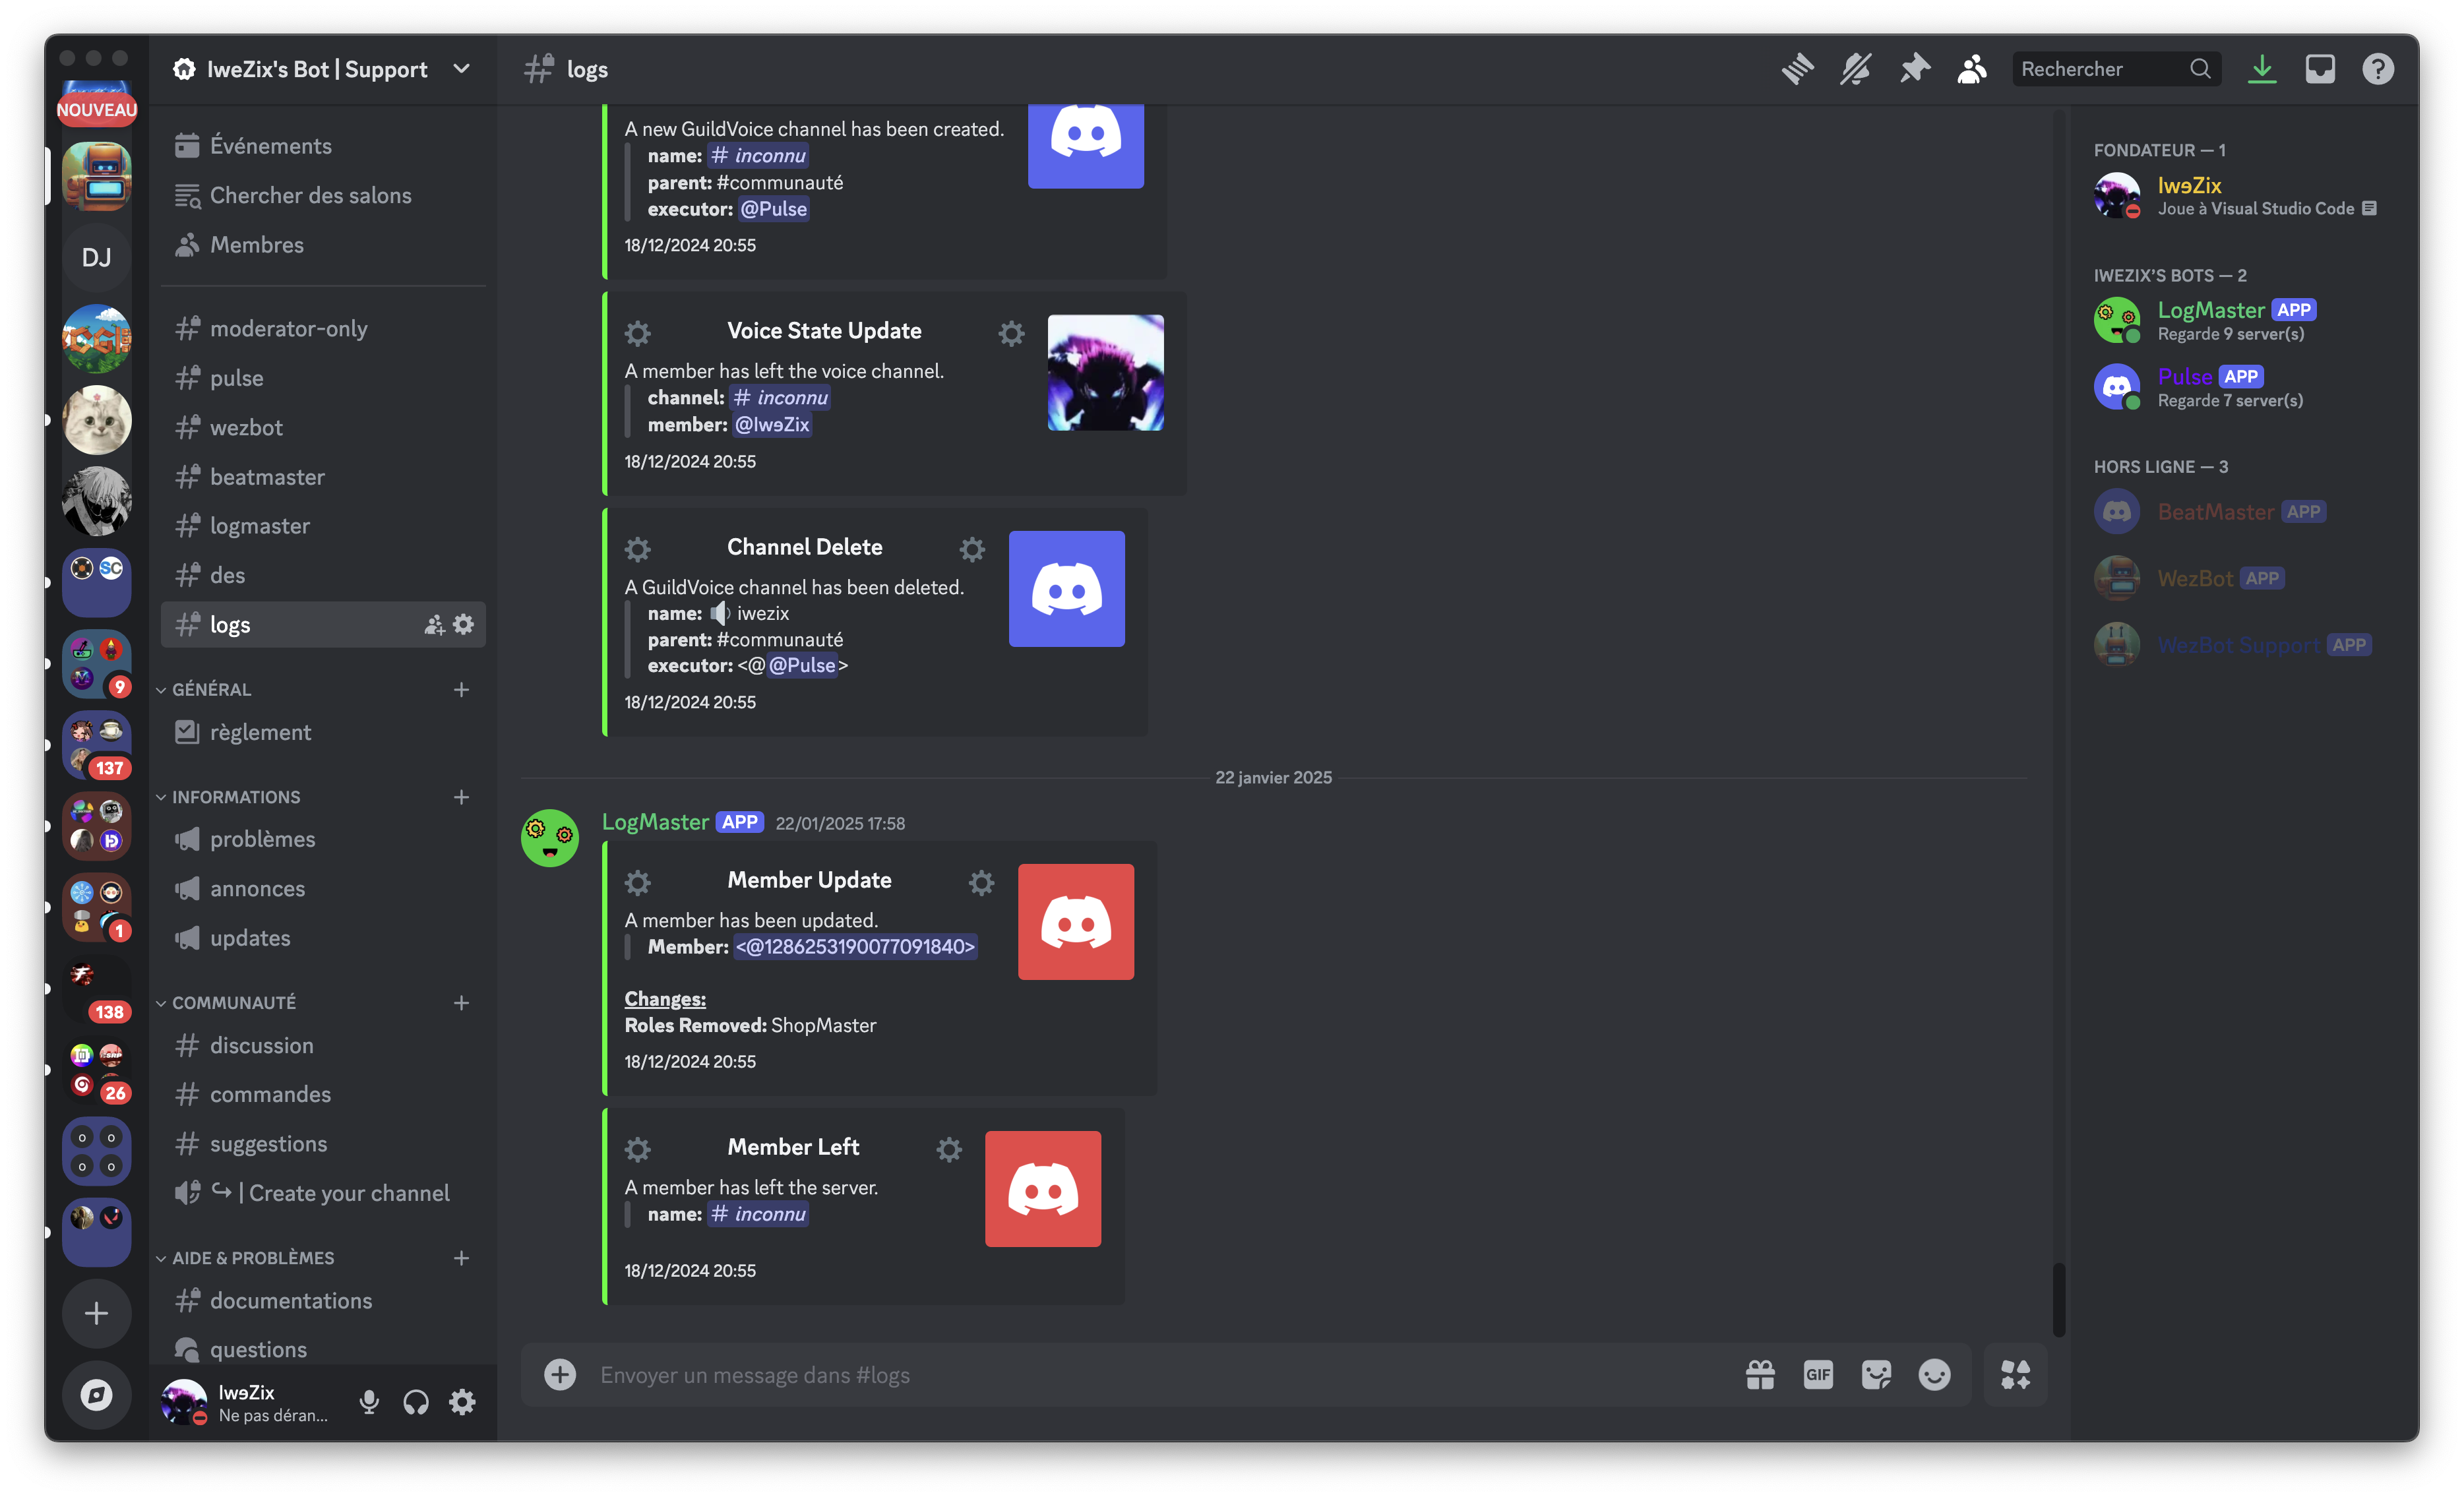Image resolution: width=2464 pixels, height=1497 pixels.
Task: Click the notification mute bell icon
Action: tap(1855, 69)
